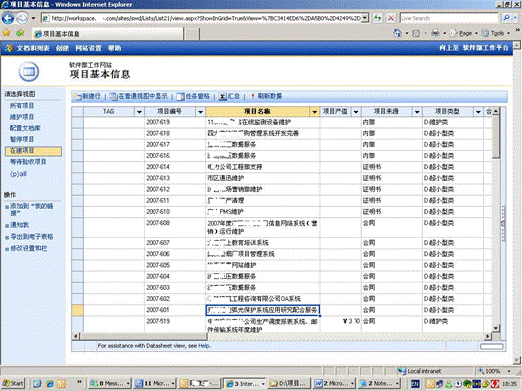
Task: Click the SharePoint logo icon beside 文档和列表
Action: click(9, 48)
